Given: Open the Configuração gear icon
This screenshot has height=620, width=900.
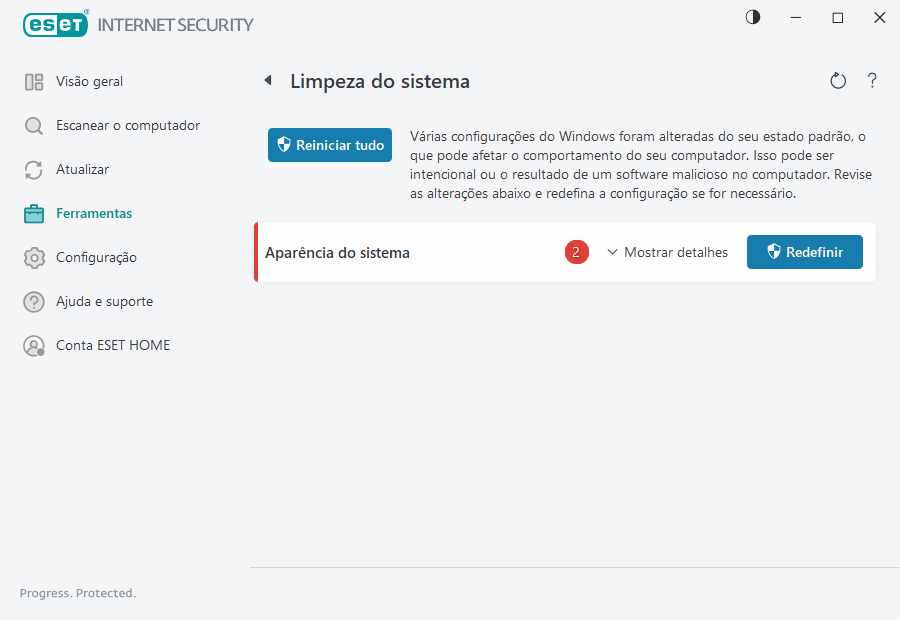Looking at the screenshot, I should [34, 257].
